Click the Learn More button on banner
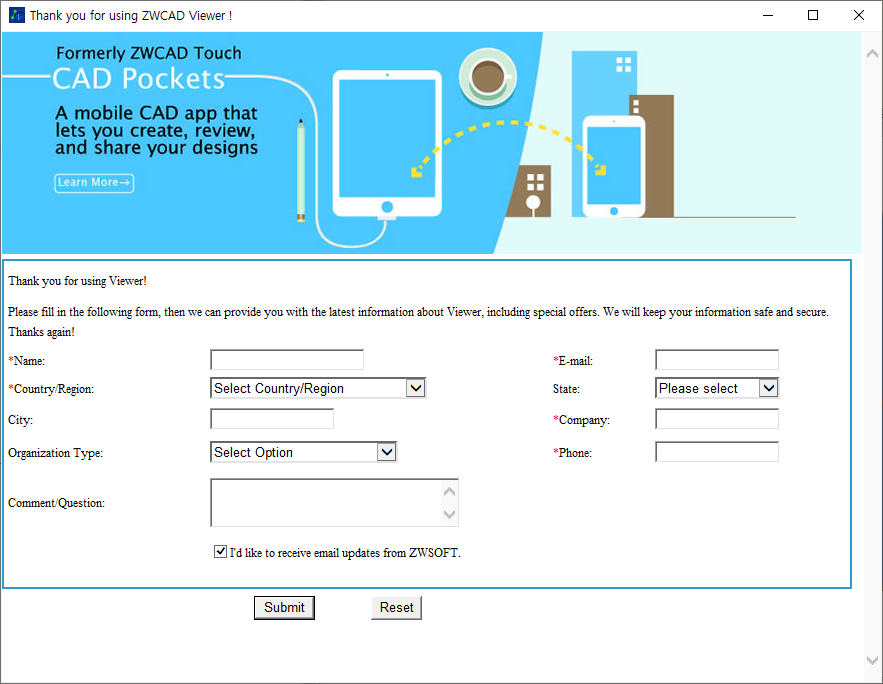Viewport: 883px width, 684px height. point(94,183)
